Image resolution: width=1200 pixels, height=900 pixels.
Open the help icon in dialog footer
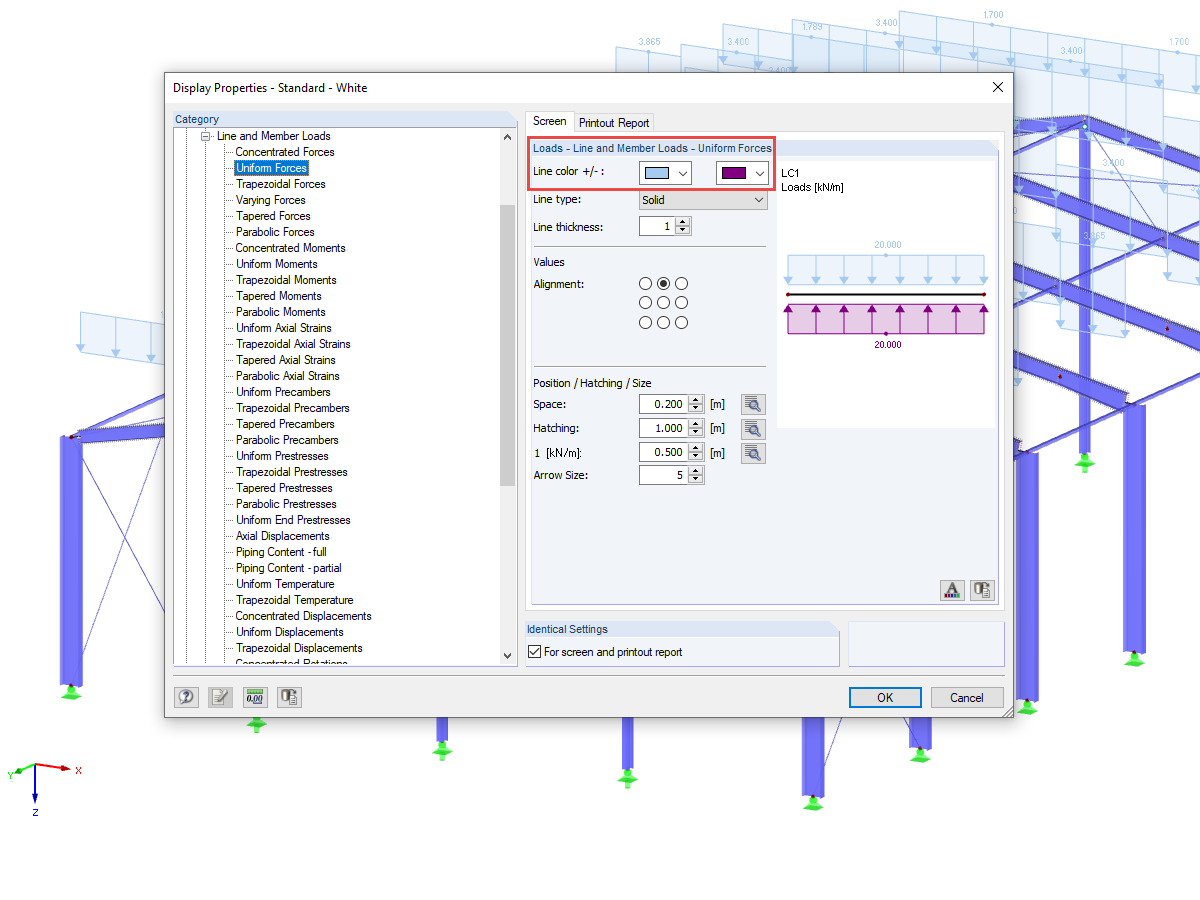click(186, 697)
